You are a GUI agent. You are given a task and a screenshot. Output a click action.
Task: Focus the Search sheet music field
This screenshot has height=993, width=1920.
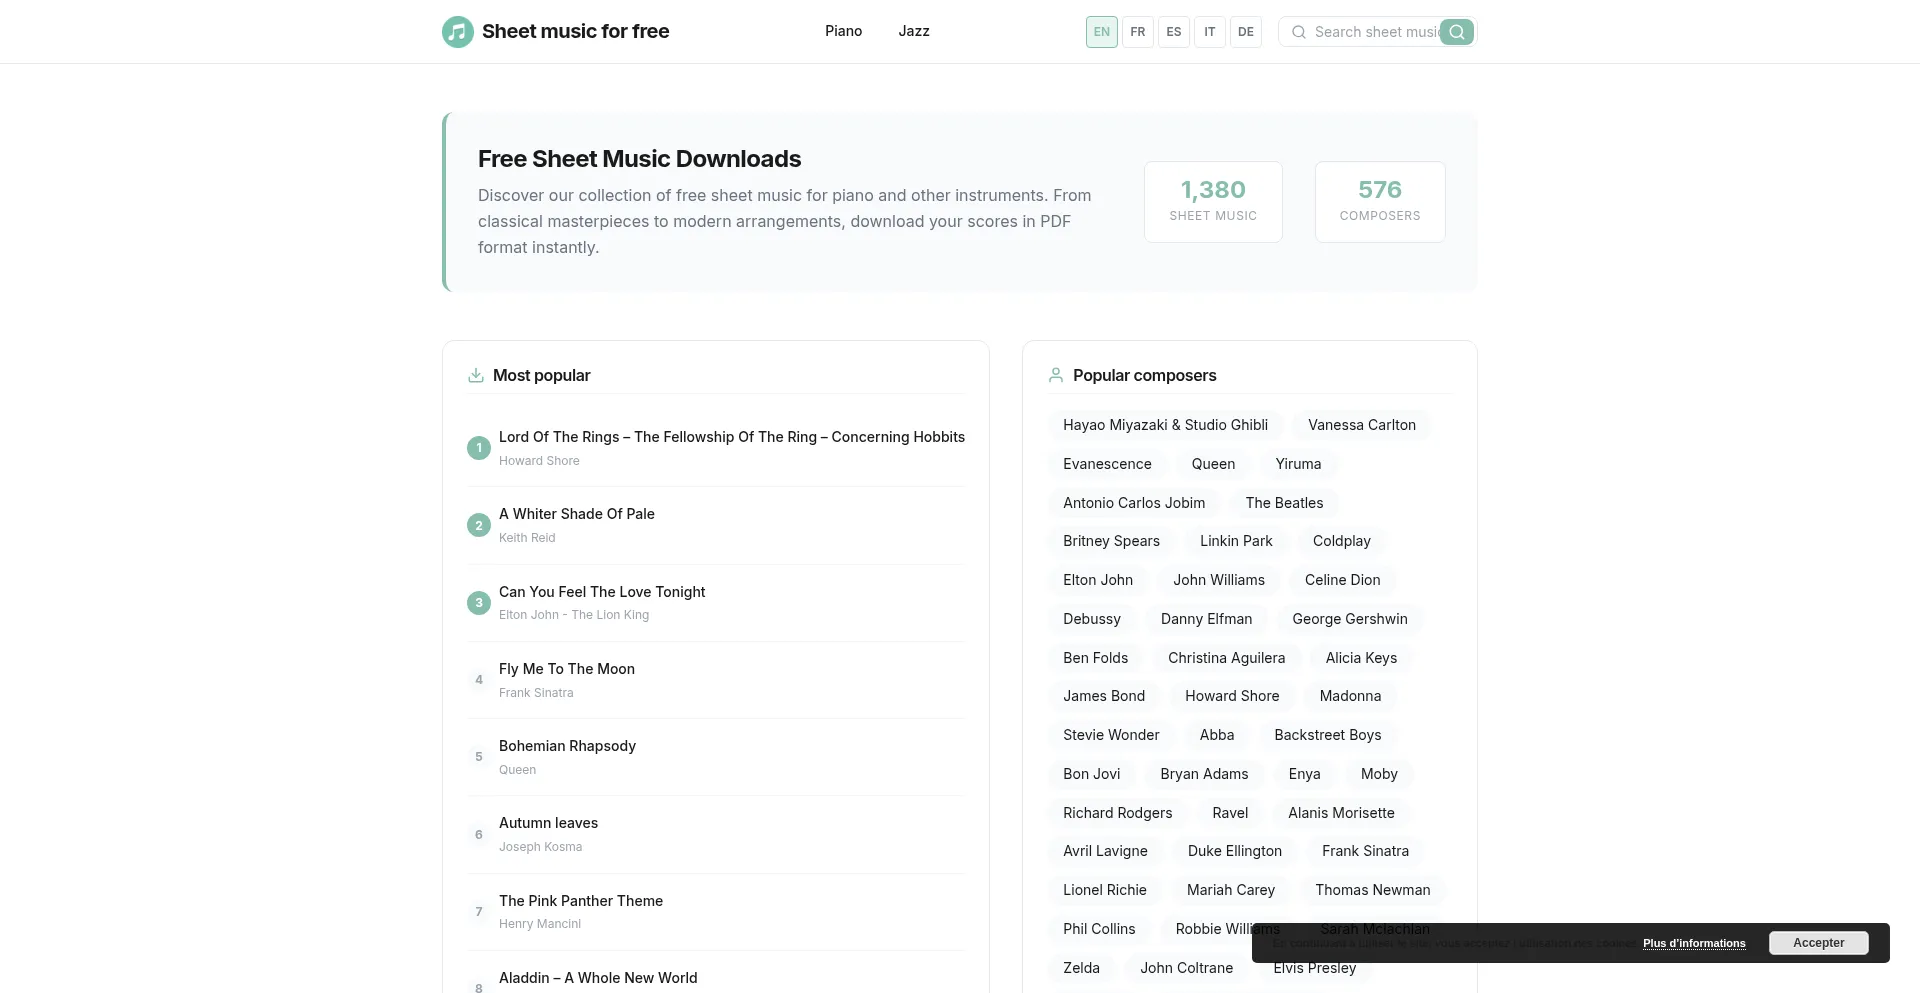[x=1376, y=32]
